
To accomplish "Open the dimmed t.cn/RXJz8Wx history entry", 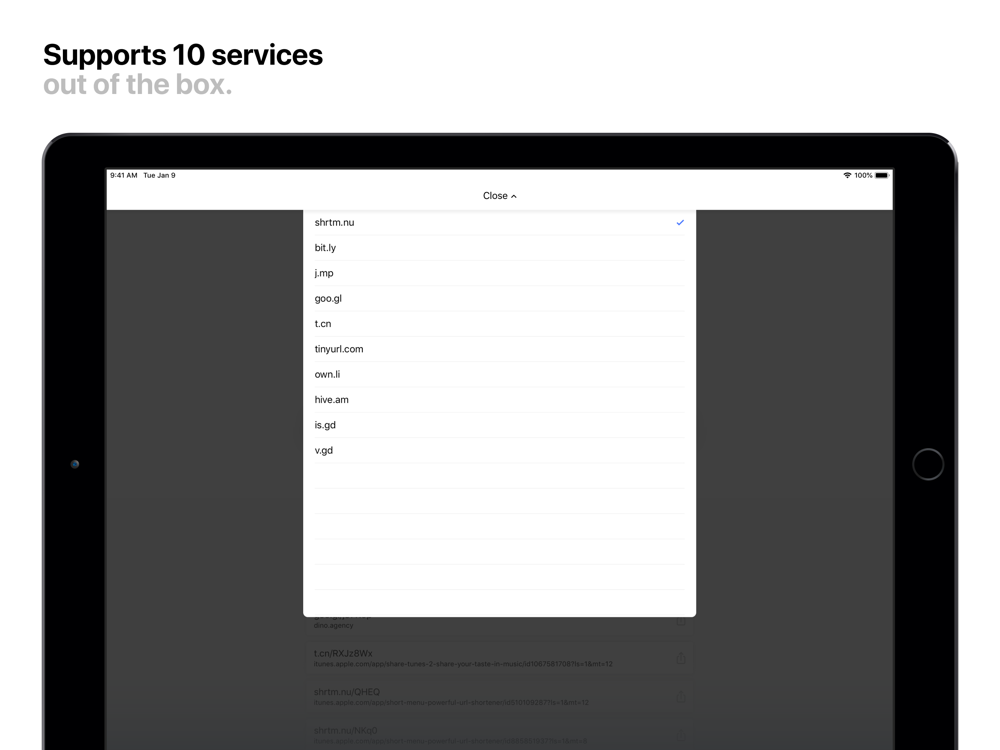I will (499, 658).
